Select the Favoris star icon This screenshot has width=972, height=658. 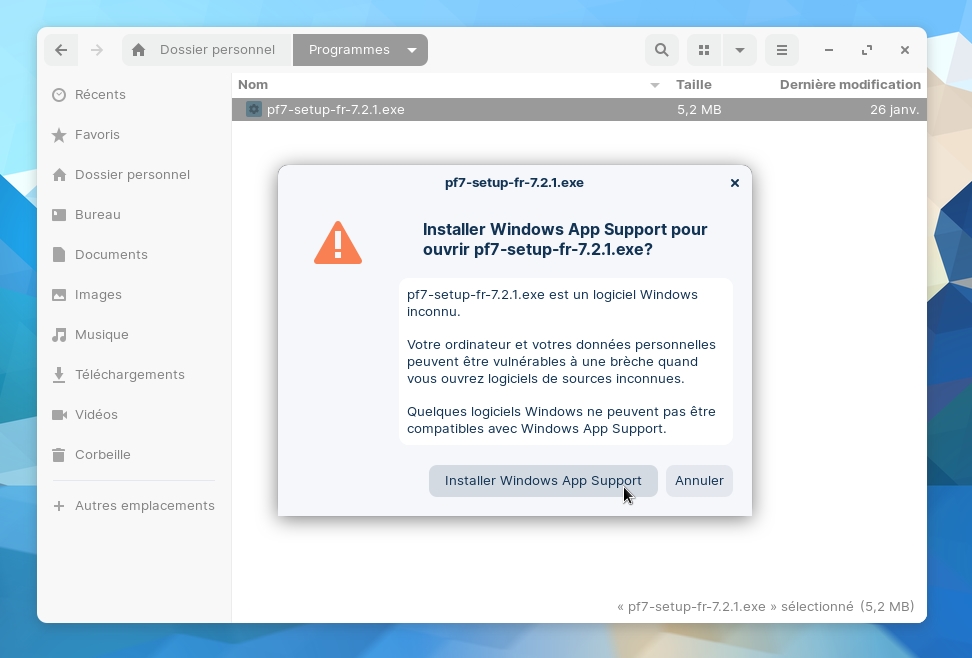pos(59,134)
